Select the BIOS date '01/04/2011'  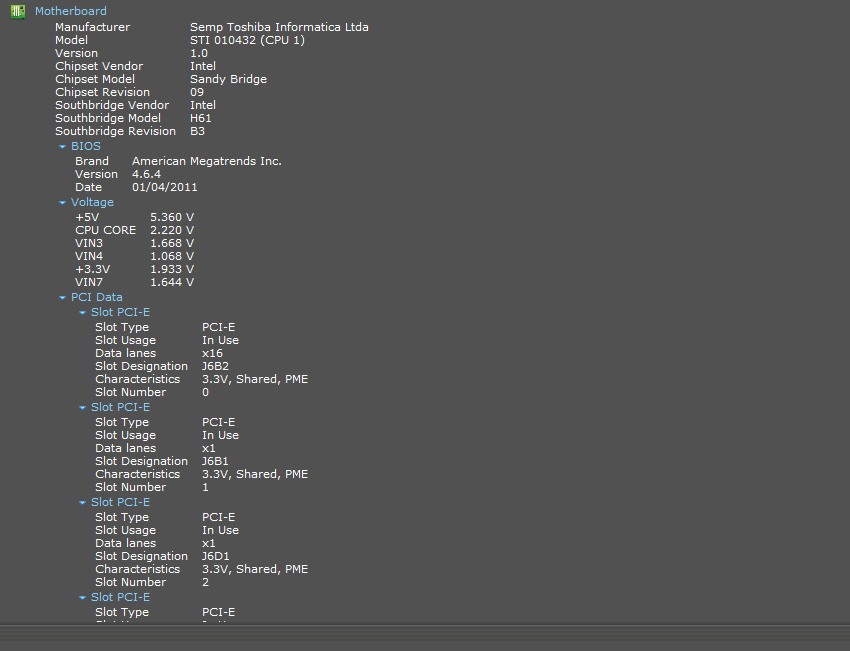click(x=165, y=187)
